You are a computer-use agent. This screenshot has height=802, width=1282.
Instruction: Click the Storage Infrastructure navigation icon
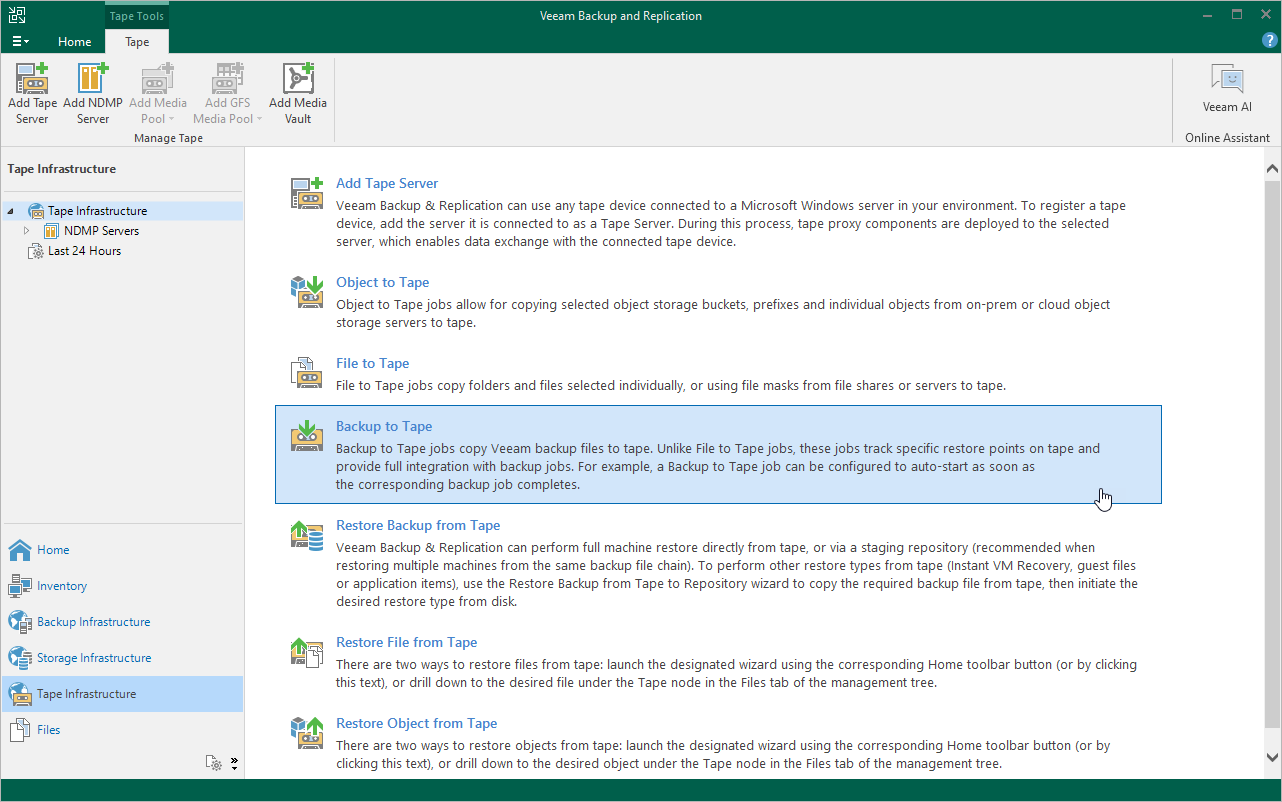click(x=20, y=658)
